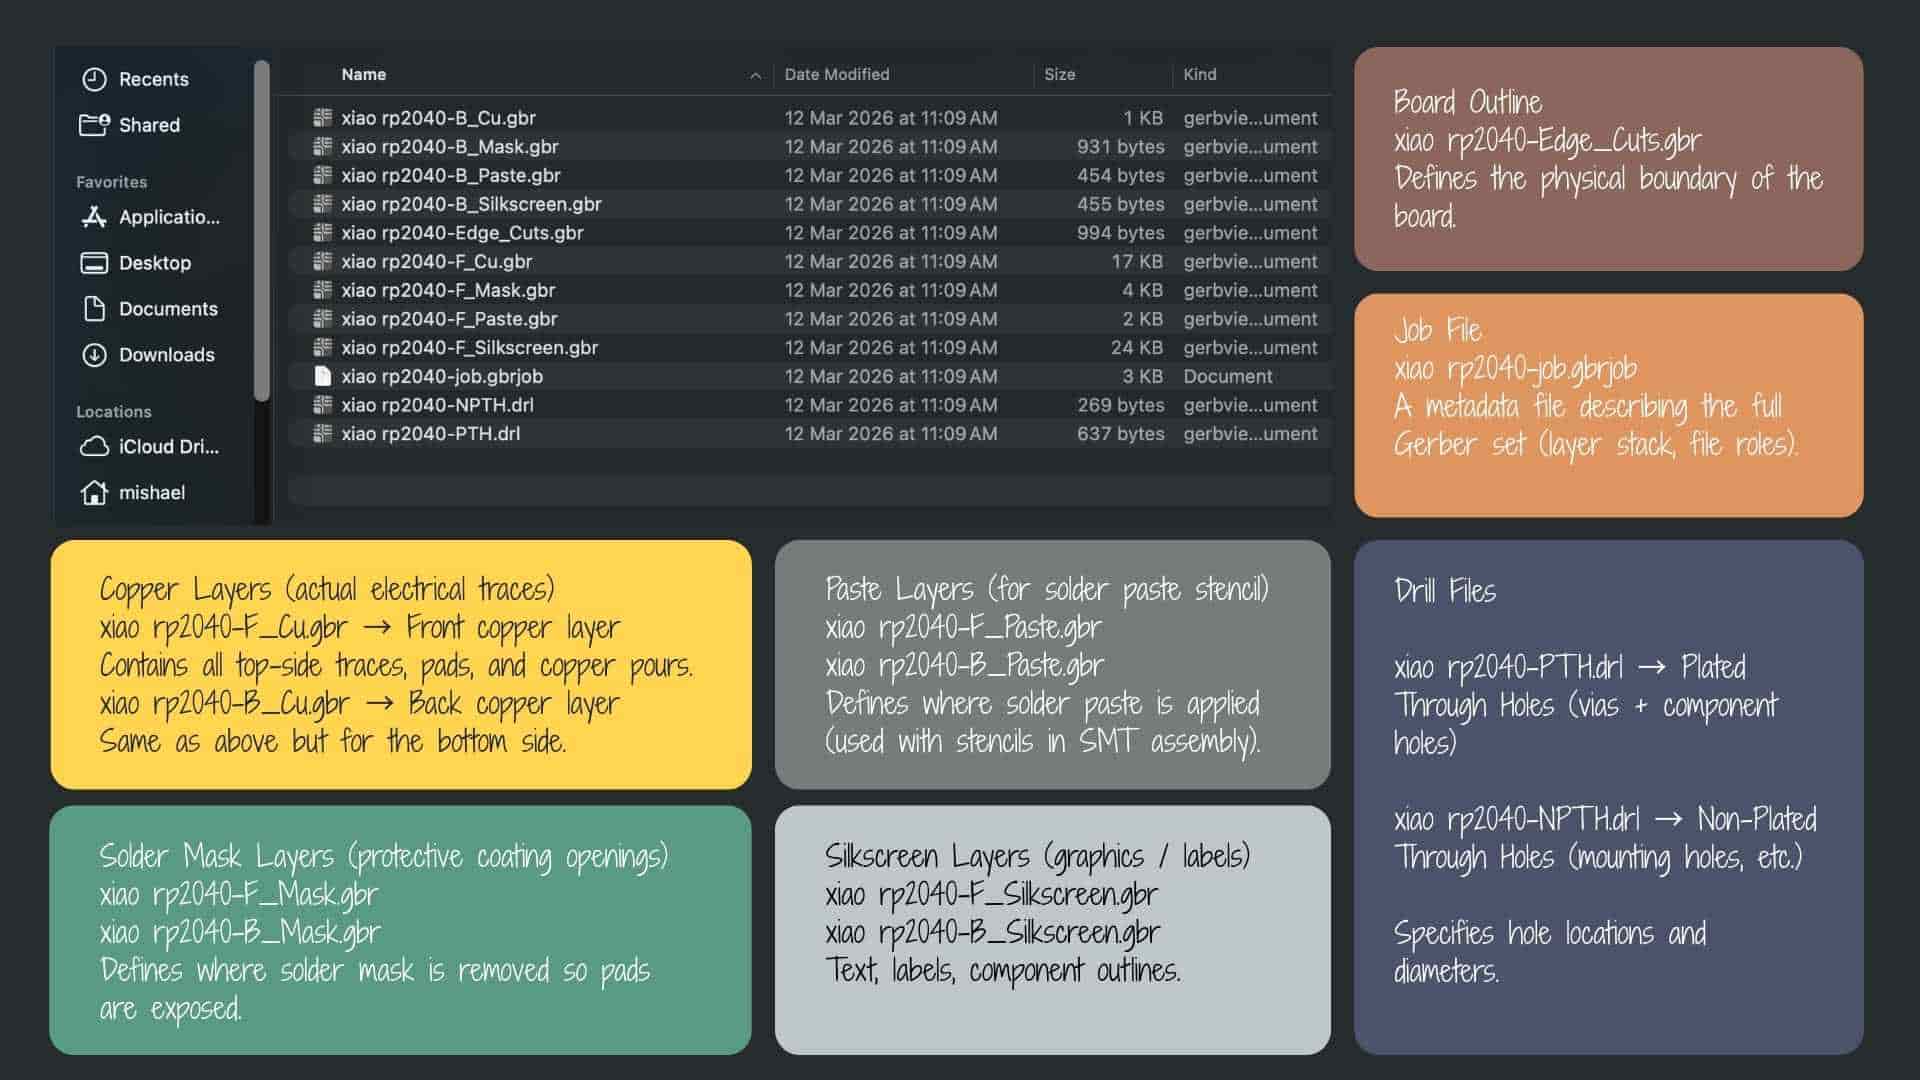Image resolution: width=1920 pixels, height=1080 pixels.
Task: Sort files by Date Modified column
Action: tap(836, 75)
